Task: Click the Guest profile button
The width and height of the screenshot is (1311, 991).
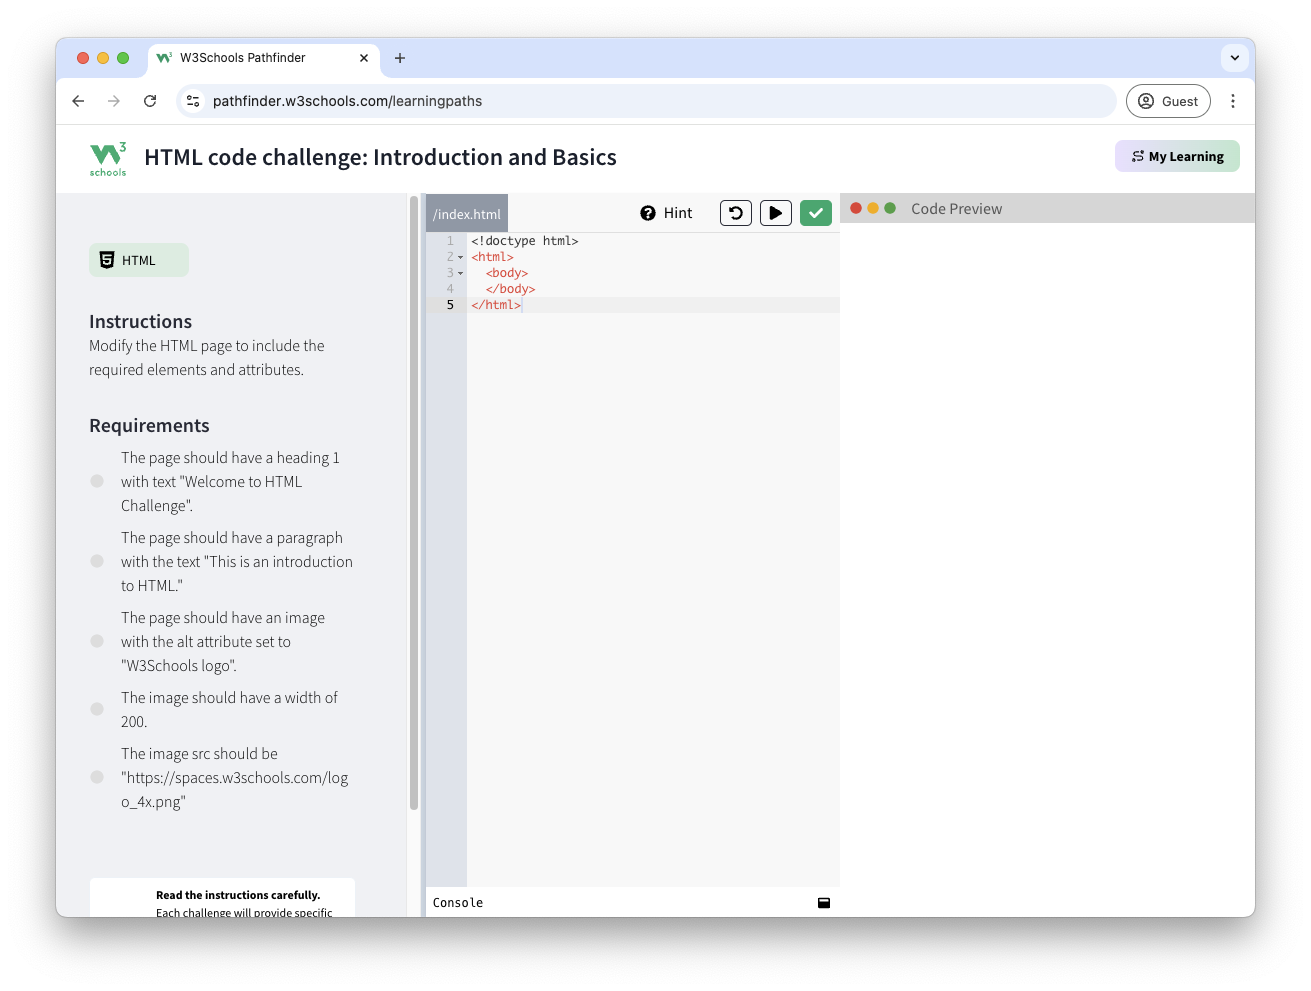Action: (x=1168, y=101)
